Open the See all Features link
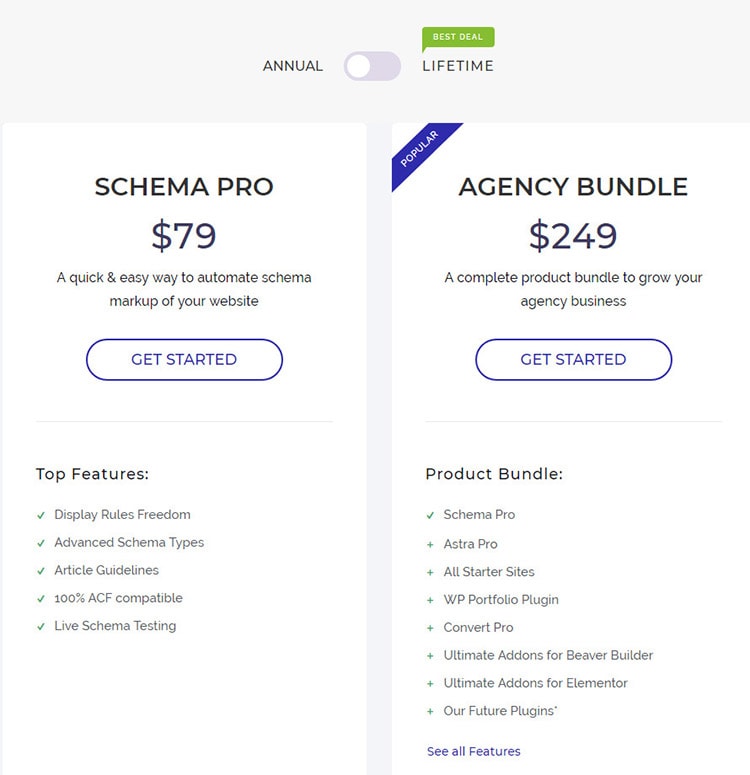Screen dimensions: 750x775 click(474, 751)
